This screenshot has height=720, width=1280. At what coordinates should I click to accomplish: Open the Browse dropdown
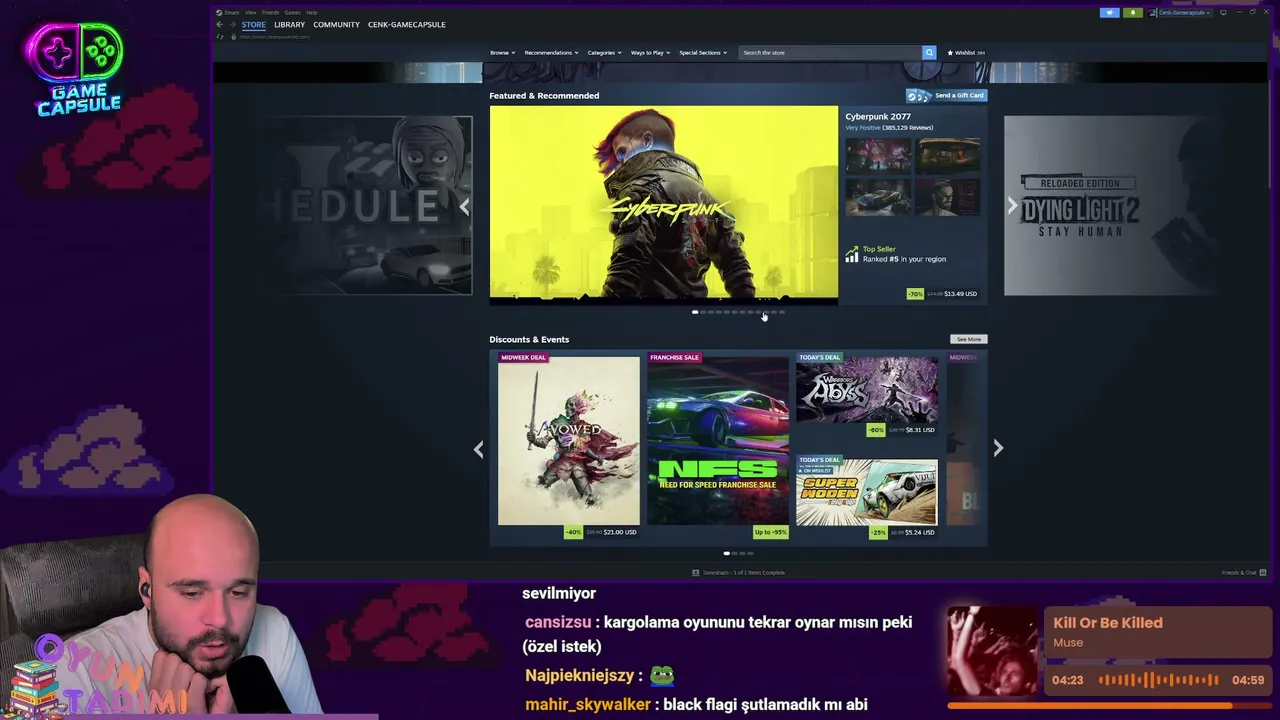[502, 52]
